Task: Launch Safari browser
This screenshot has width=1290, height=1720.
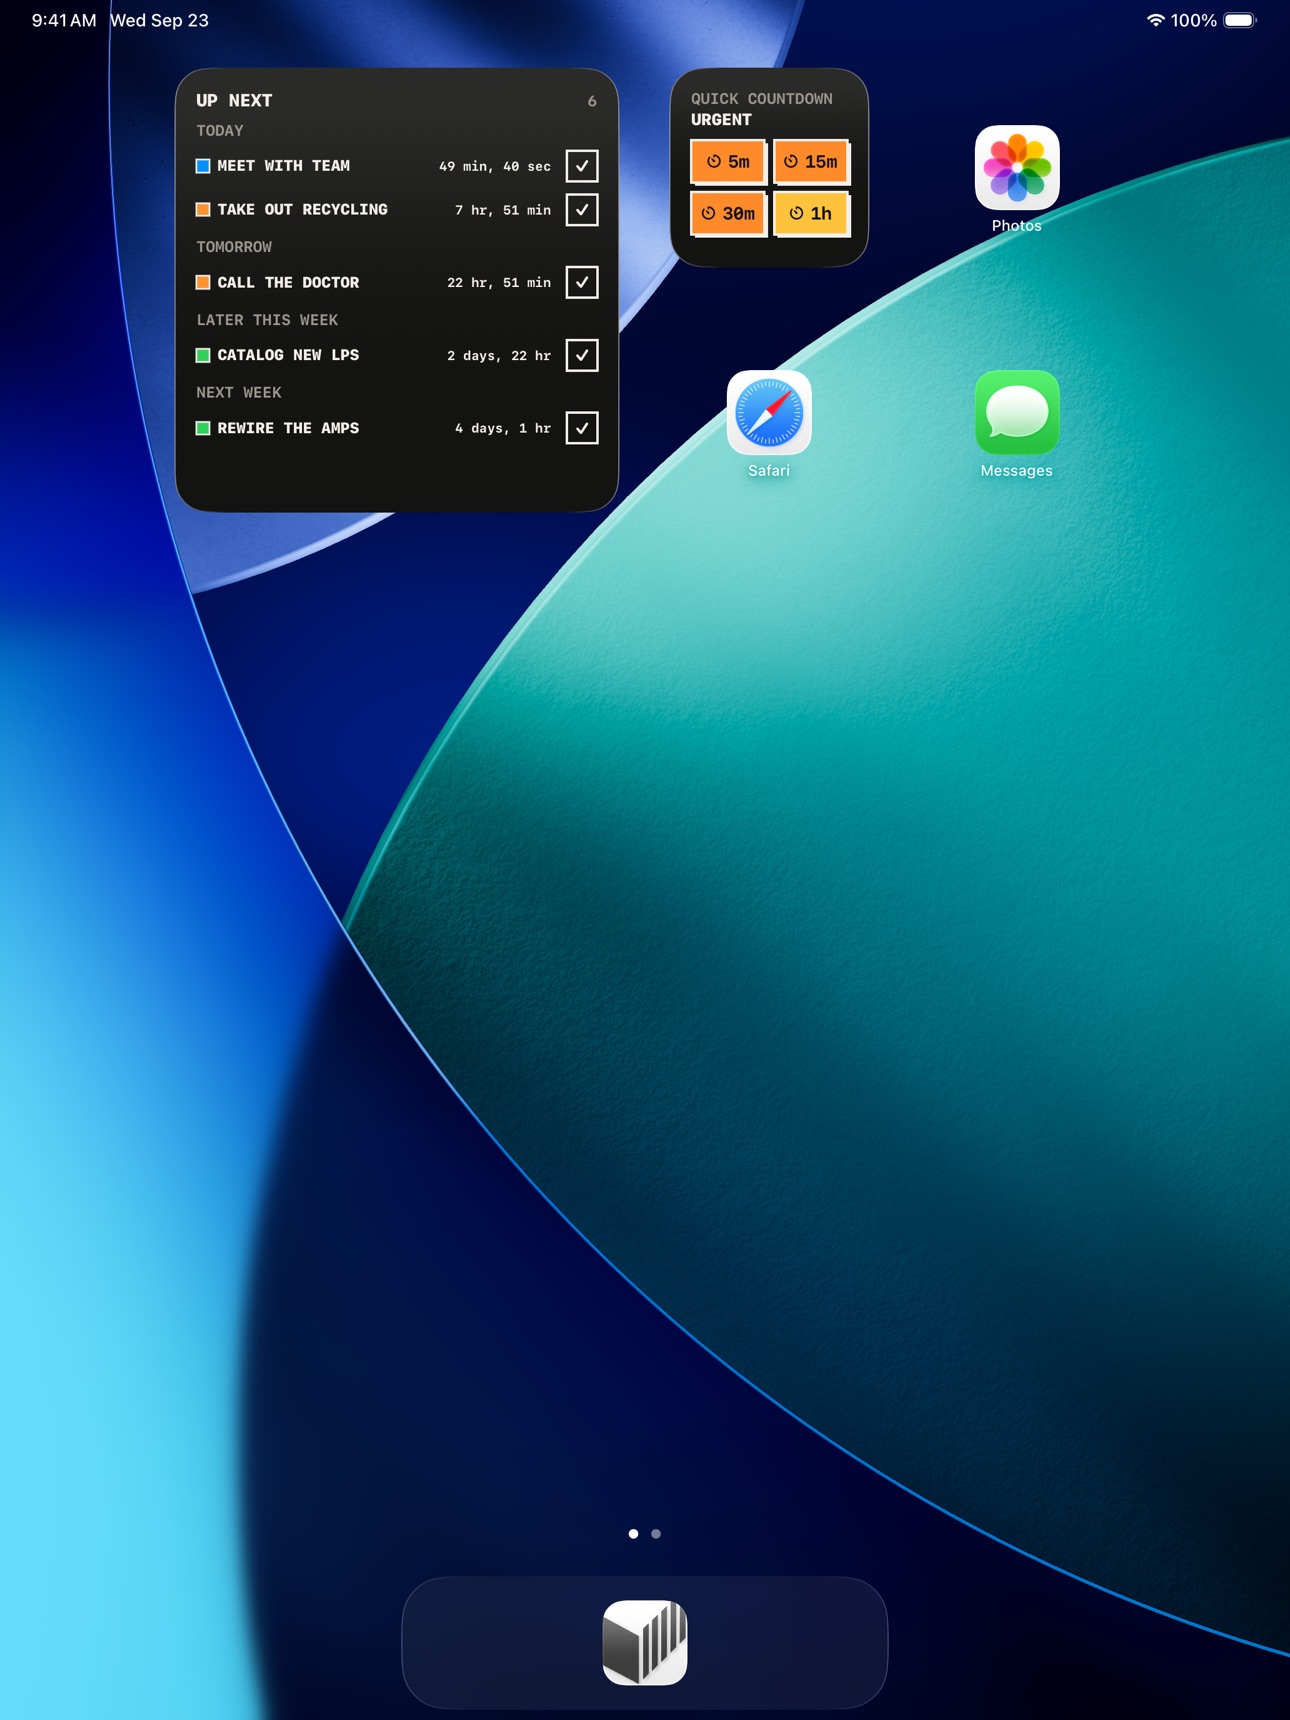Action: pyautogui.click(x=769, y=413)
